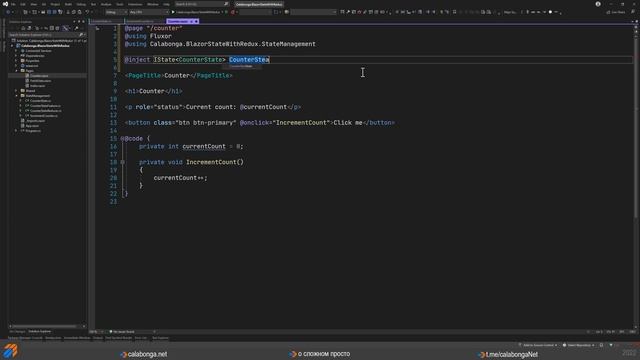Close the active Counter.razor tab
The image size is (640, 360).
tap(196, 21)
